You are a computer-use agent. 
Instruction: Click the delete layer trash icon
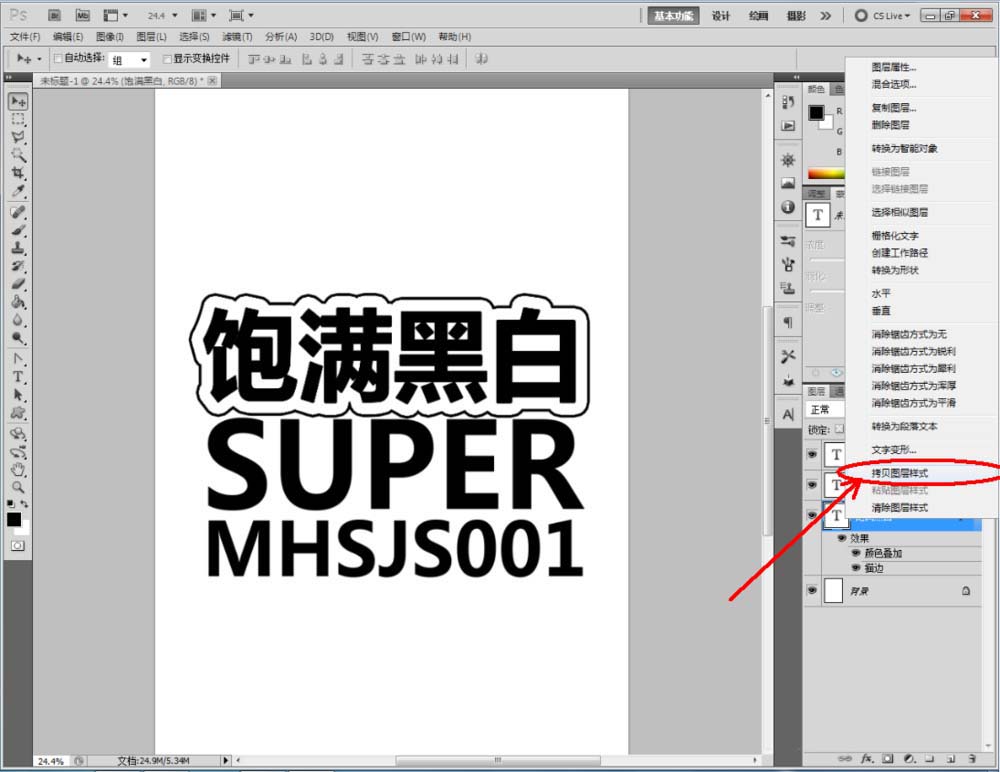(x=972, y=759)
